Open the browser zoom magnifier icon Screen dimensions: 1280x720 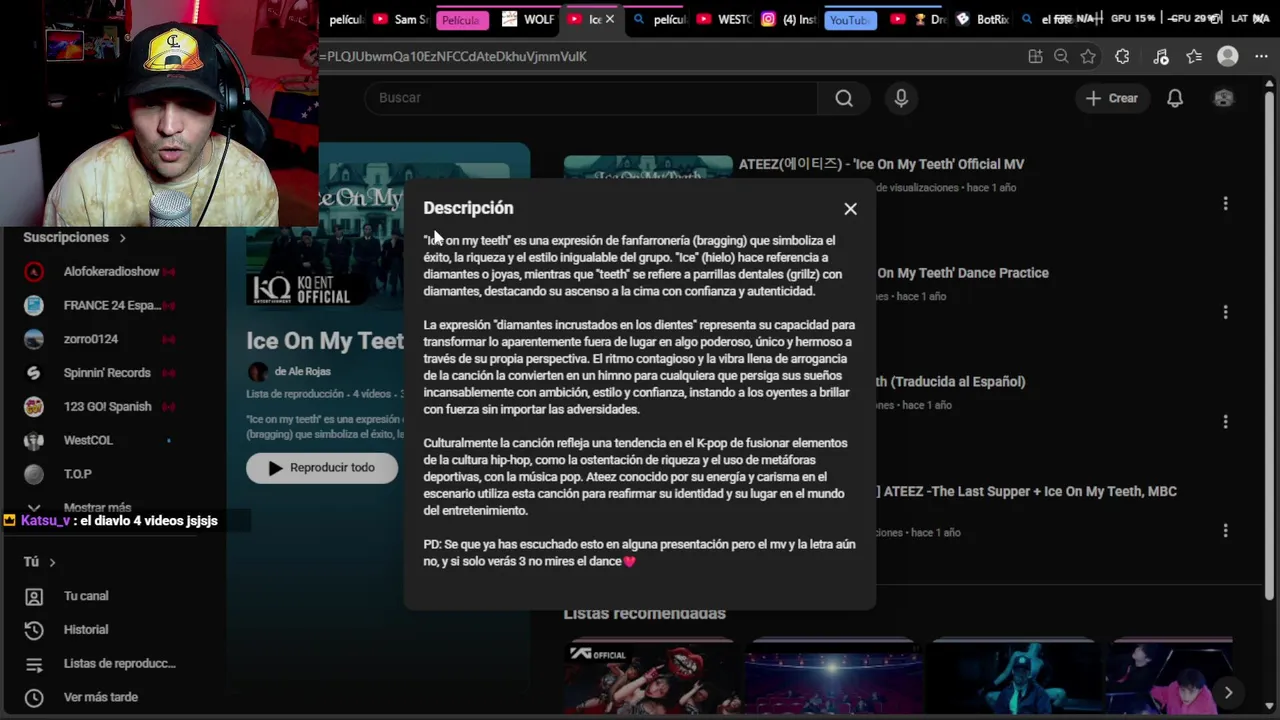tap(1061, 57)
